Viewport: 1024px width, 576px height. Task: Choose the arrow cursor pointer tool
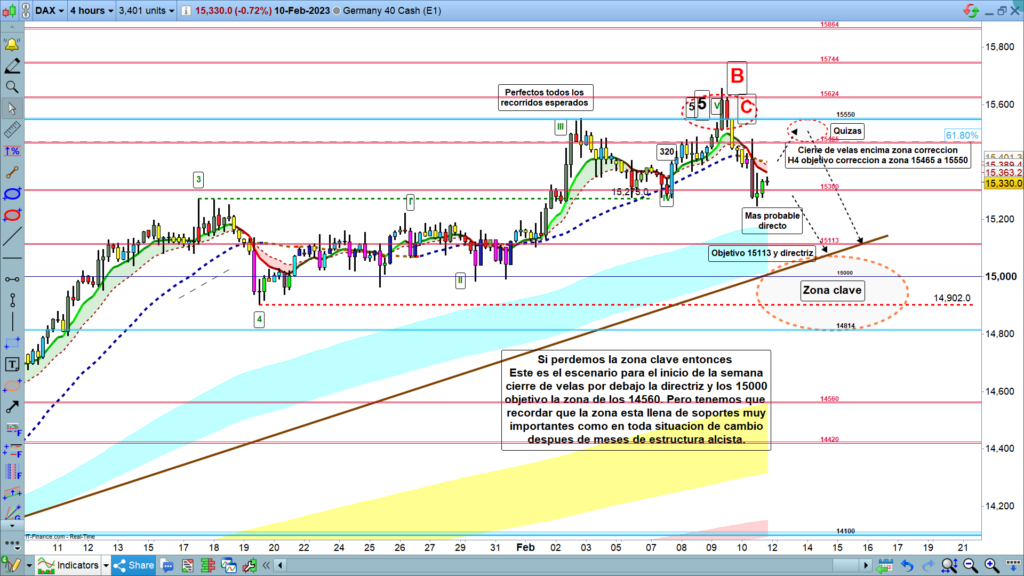tap(12, 109)
